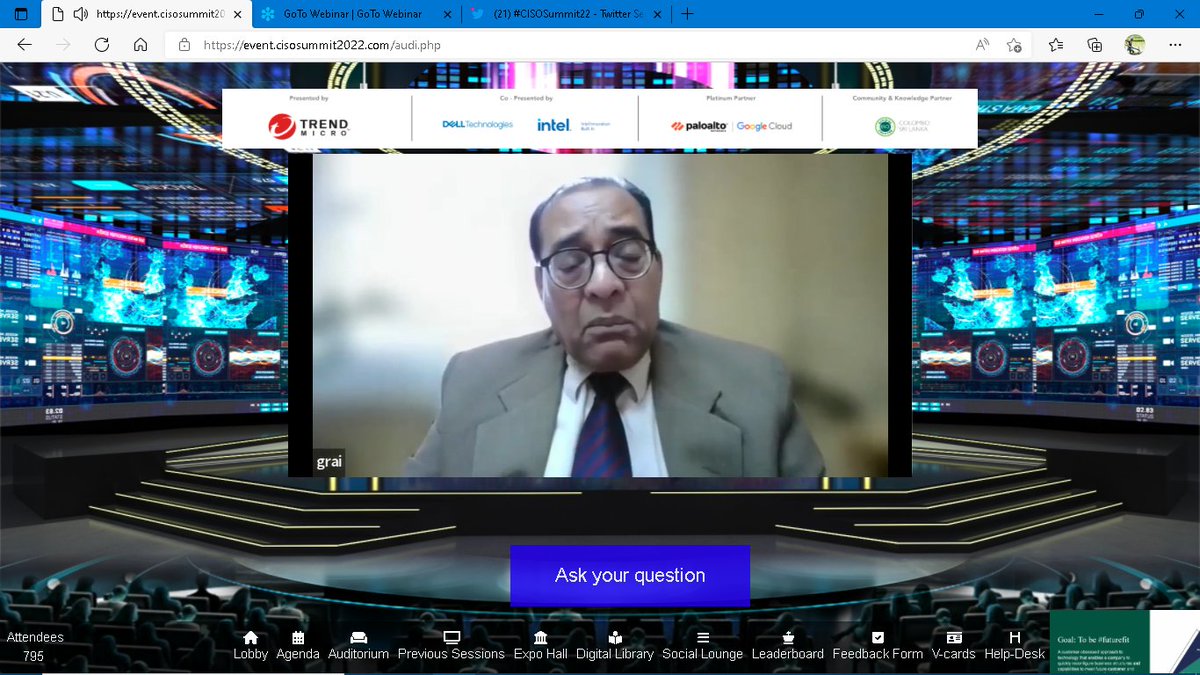1200x675 pixels.
Task: Open the Favorites list
Action: tap(1056, 45)
